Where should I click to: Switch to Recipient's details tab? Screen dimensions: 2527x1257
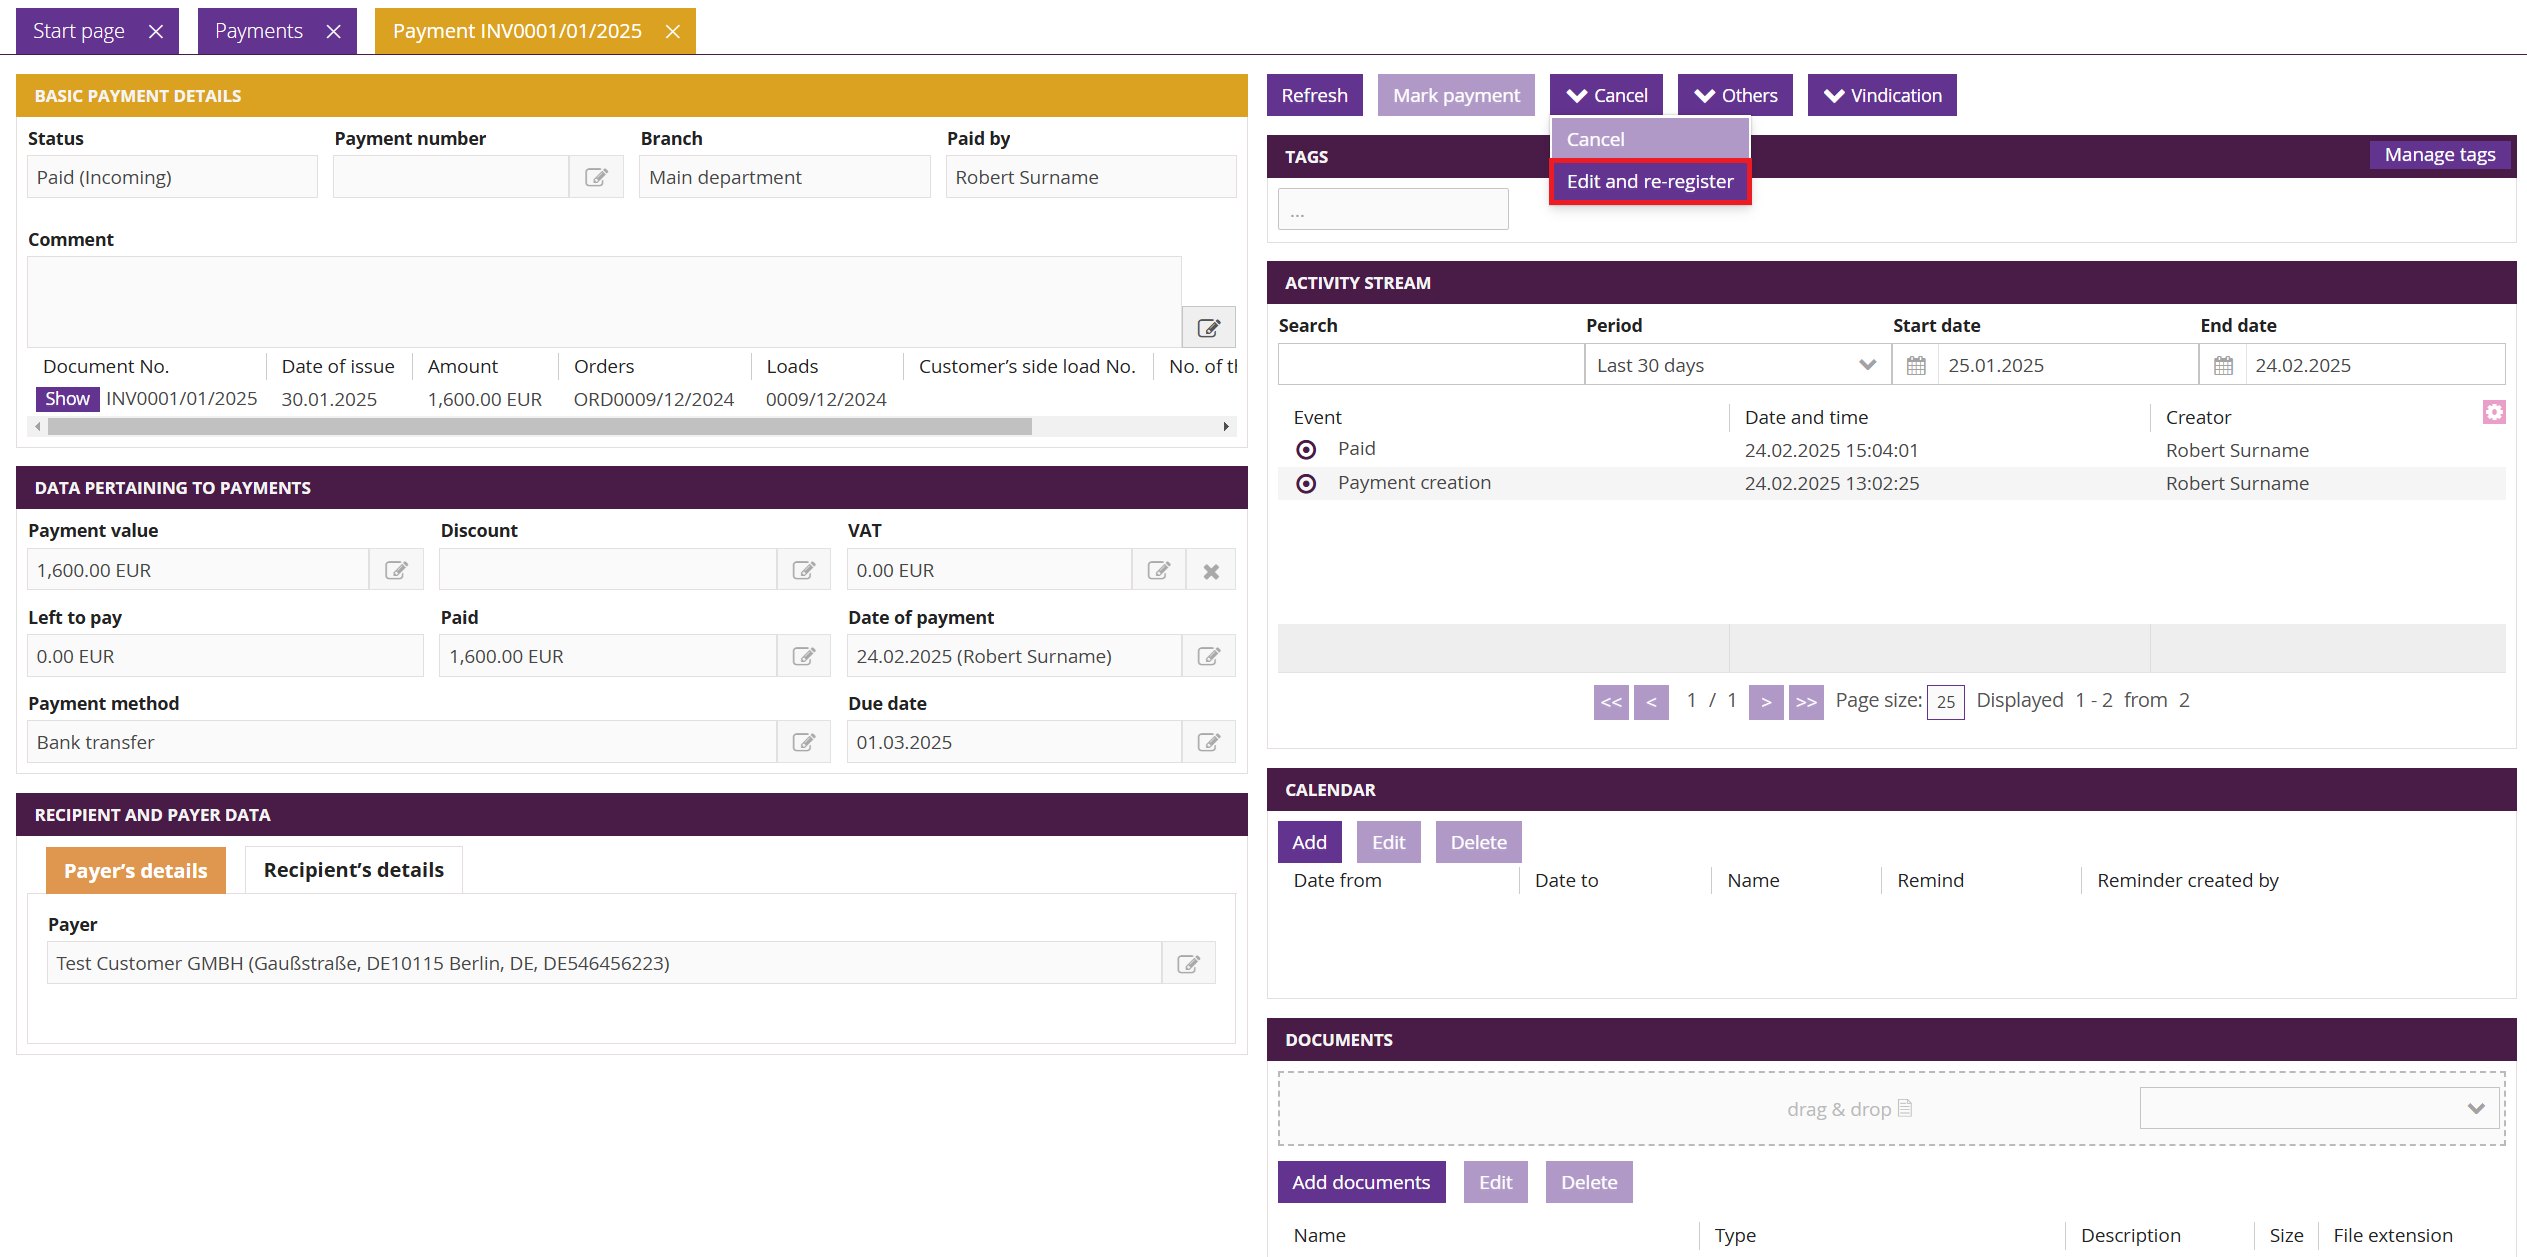(353, 870)
